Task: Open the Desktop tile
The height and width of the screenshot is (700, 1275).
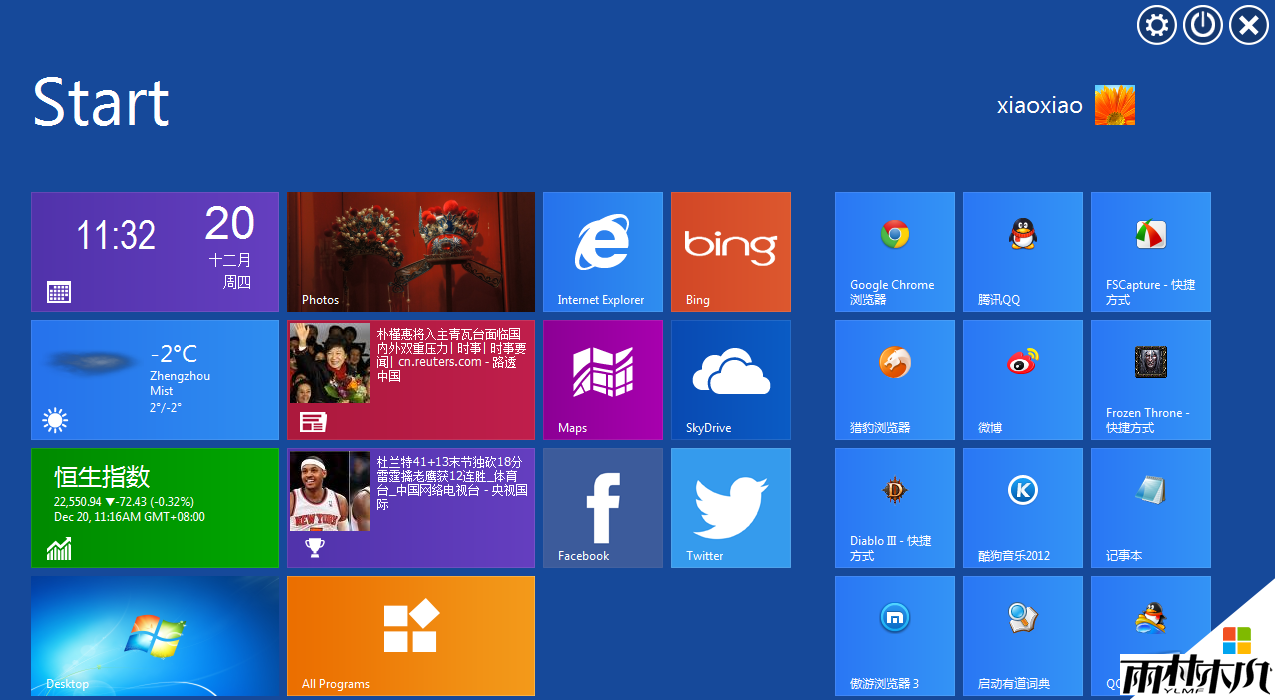Action: point(155,636)
